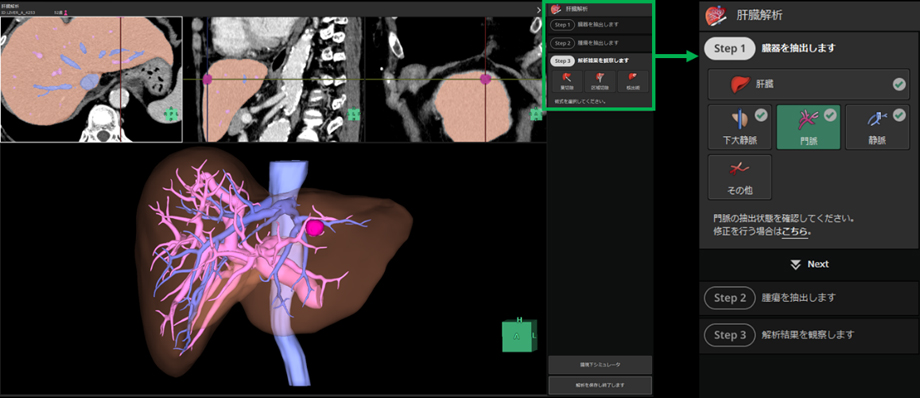Select the 肝臓 liver organ button
Image resolution: width=920 pixels, height=398 pixels.
tap(809, 85)
